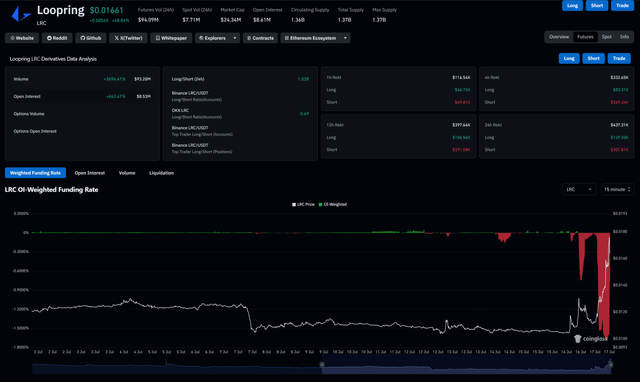Click the Long/Short (24h) row
640x382 pixels.
[x=240, y=79]
